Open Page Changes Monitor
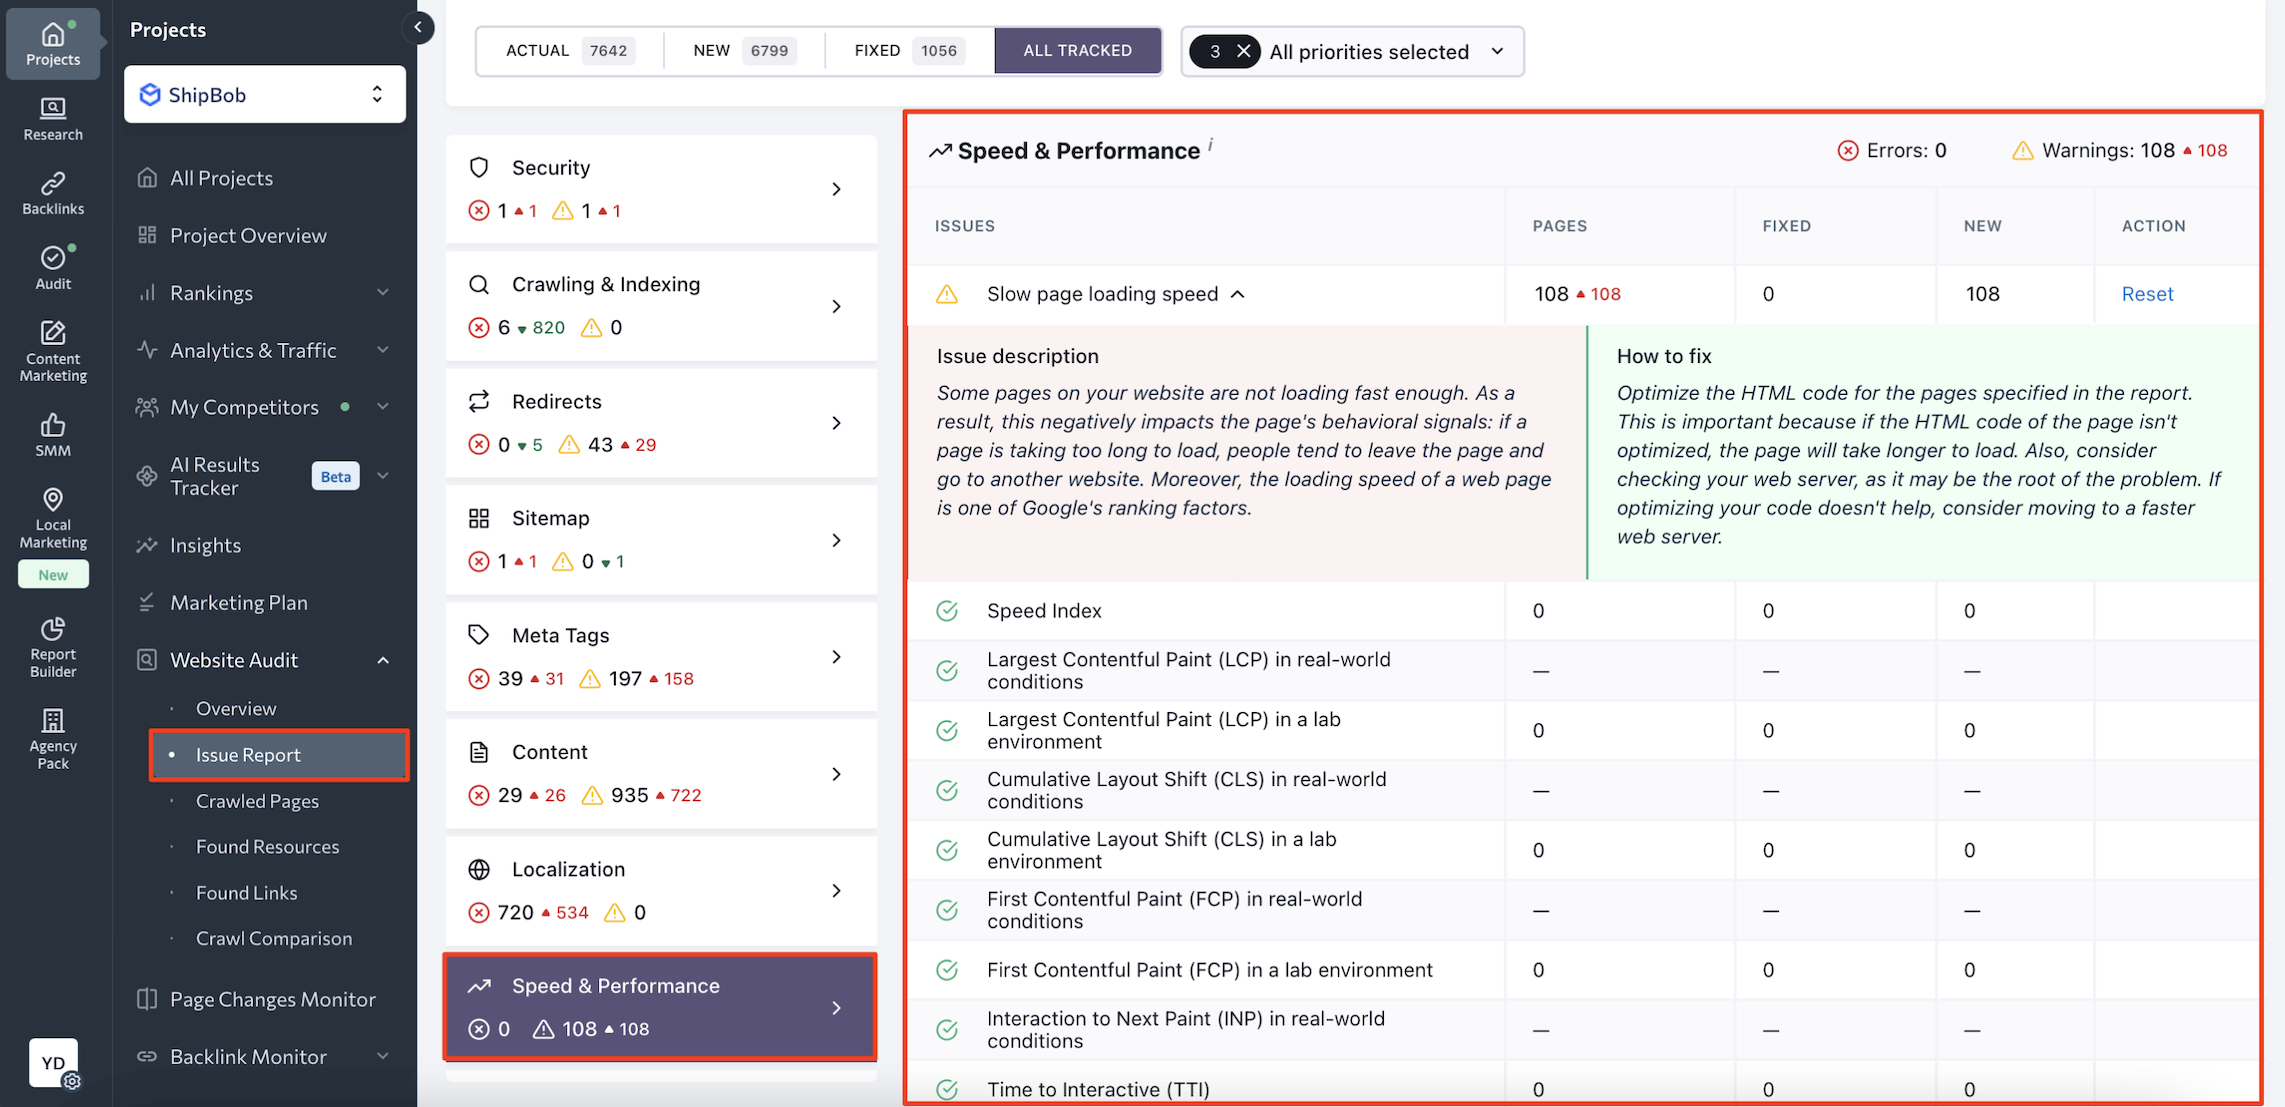Viewport: 2285px width, 1107px height. coord(272,998)
